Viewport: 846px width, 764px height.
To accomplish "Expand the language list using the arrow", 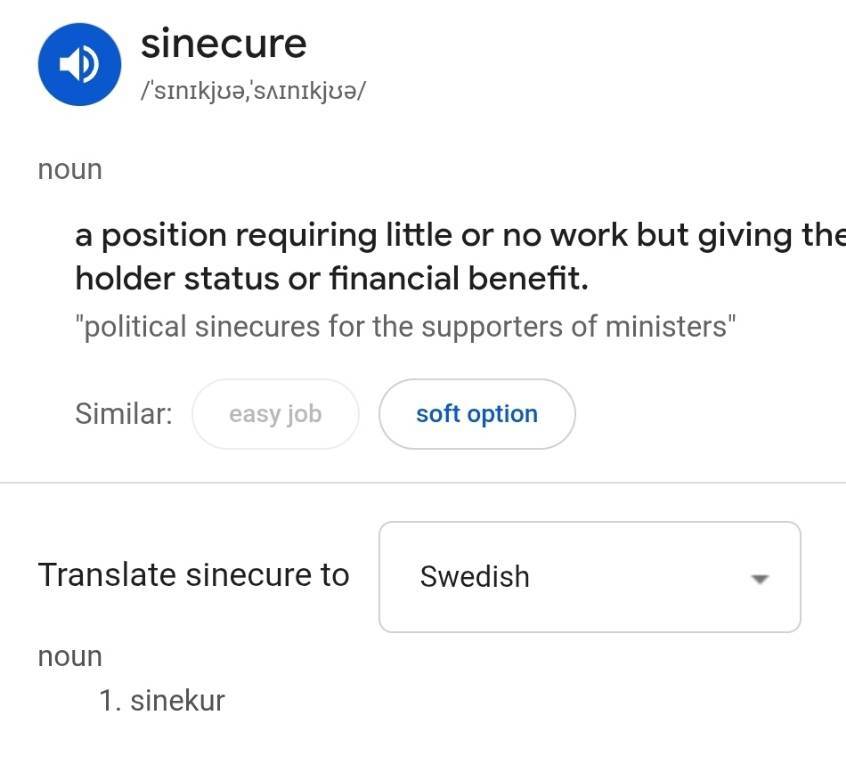I will point(760,578).
